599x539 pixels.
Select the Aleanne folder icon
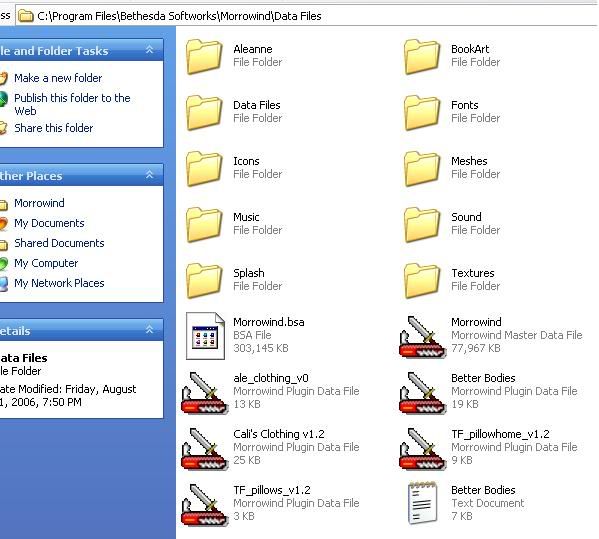[x=204, y=57]
